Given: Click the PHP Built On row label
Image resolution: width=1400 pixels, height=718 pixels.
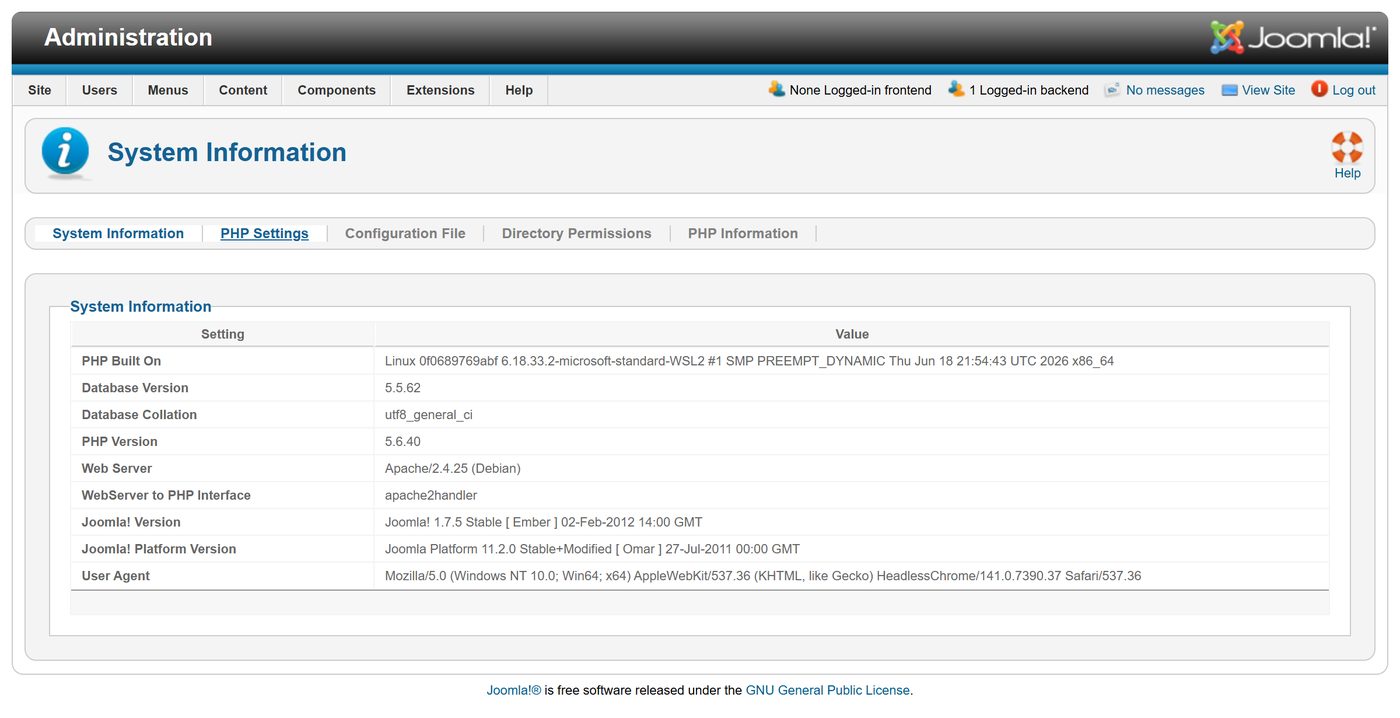Looking at the screenshot, I should pos(121,361).
